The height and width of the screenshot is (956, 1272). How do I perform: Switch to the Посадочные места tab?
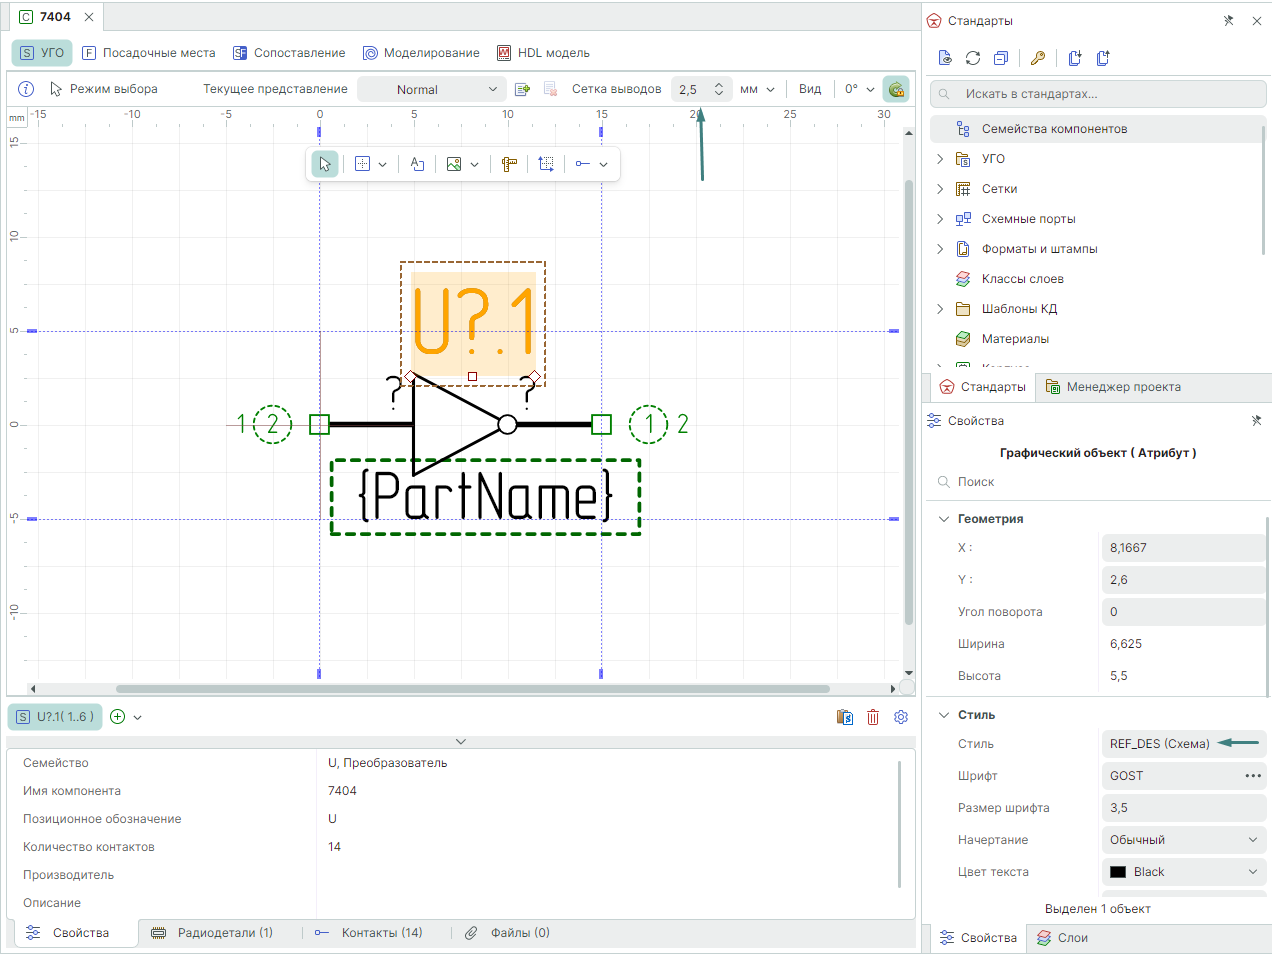point(149,53)
